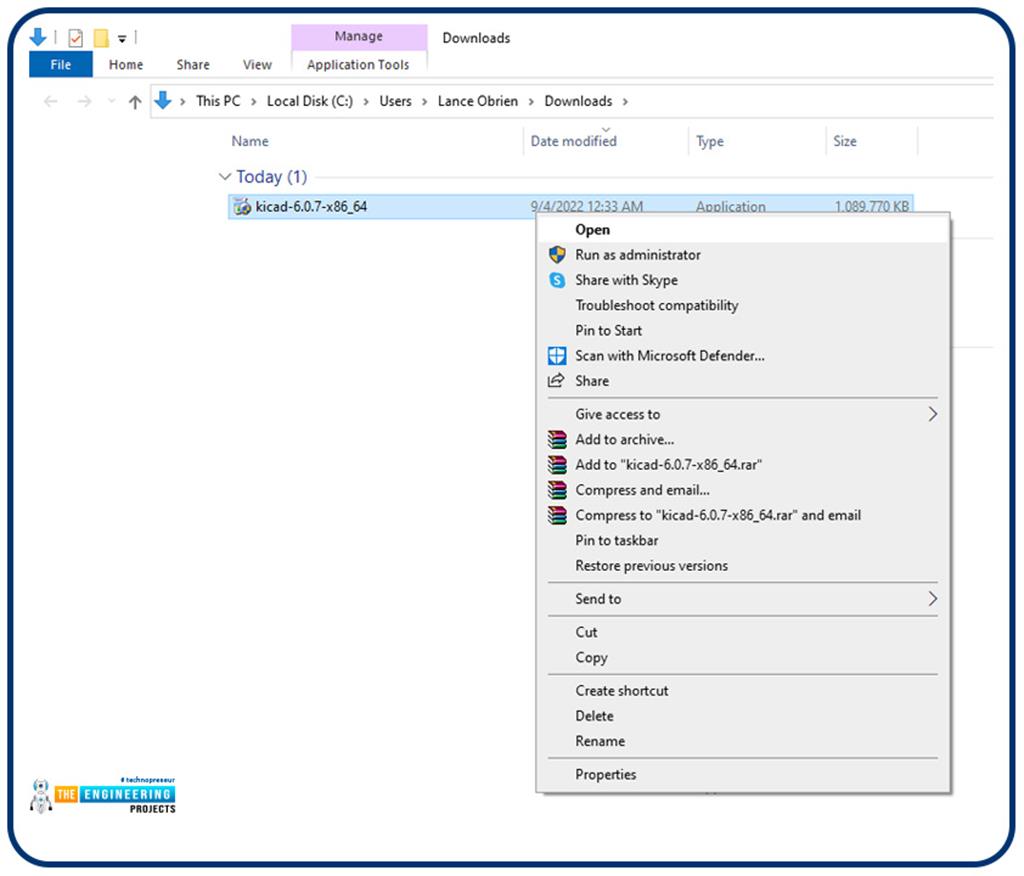1024x876 pixels.
Task: Click the shield icon for Run as administrator
Action: click(x=557, y=255)
